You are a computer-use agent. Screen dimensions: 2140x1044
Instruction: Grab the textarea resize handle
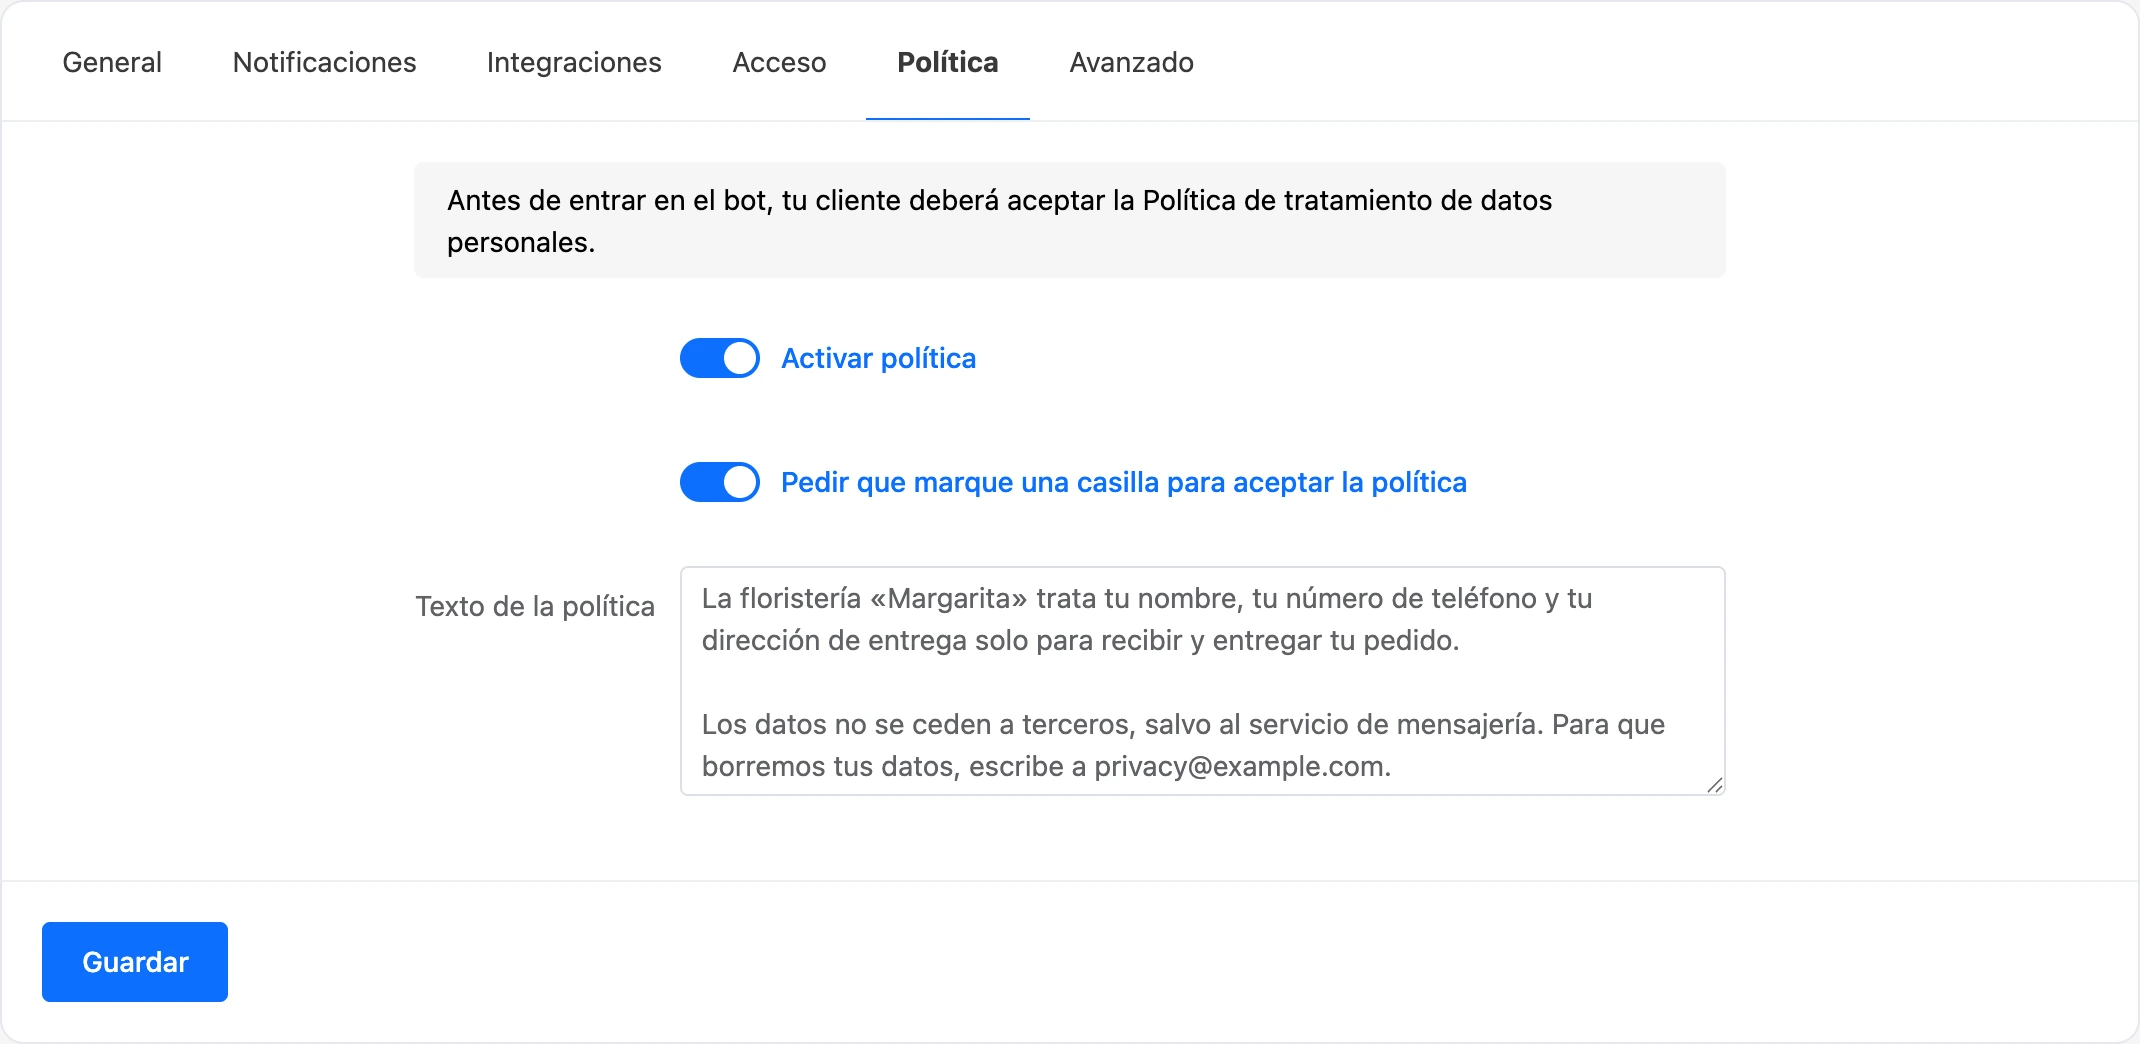tap(1714, 785)
